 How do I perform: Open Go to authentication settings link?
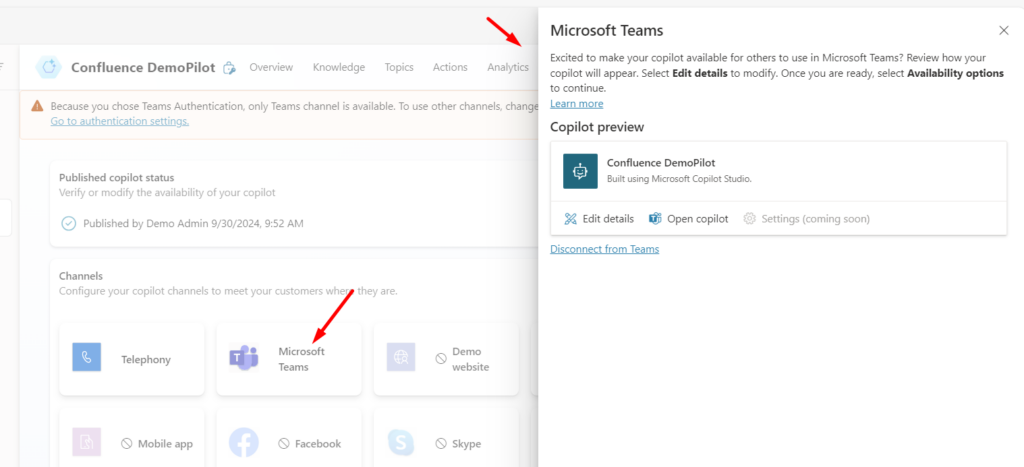[119, 121]
